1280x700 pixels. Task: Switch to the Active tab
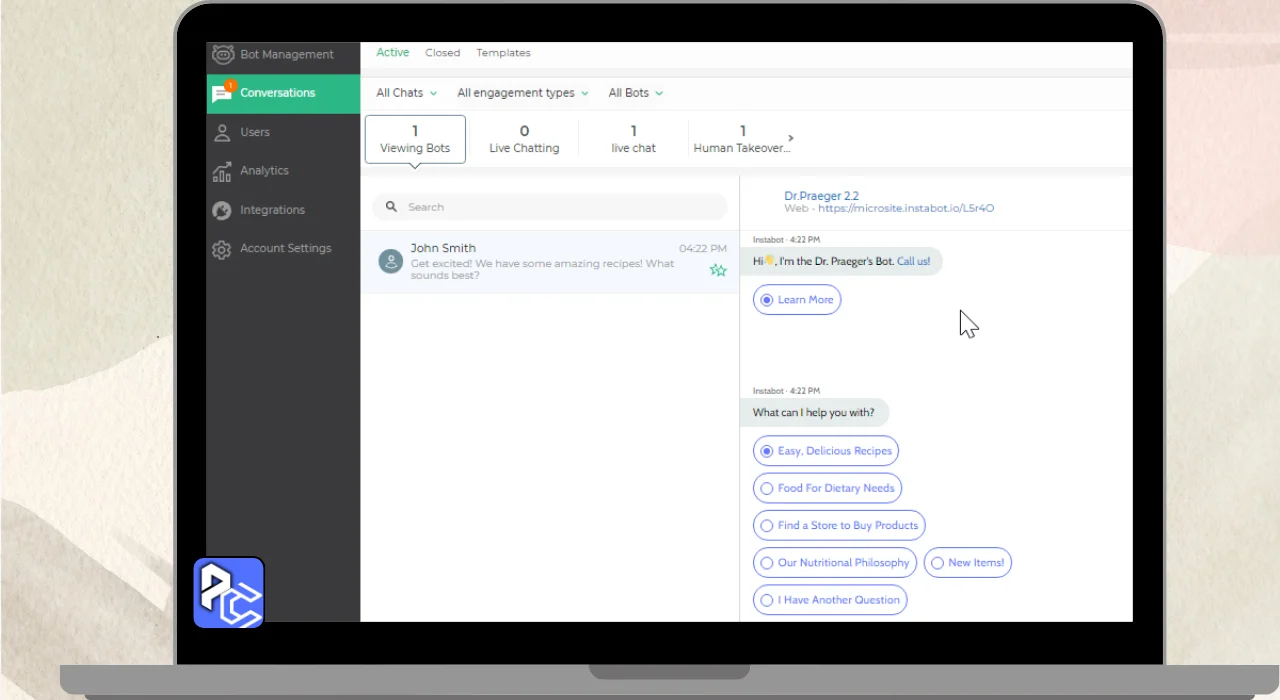click(x=393, y=53)
